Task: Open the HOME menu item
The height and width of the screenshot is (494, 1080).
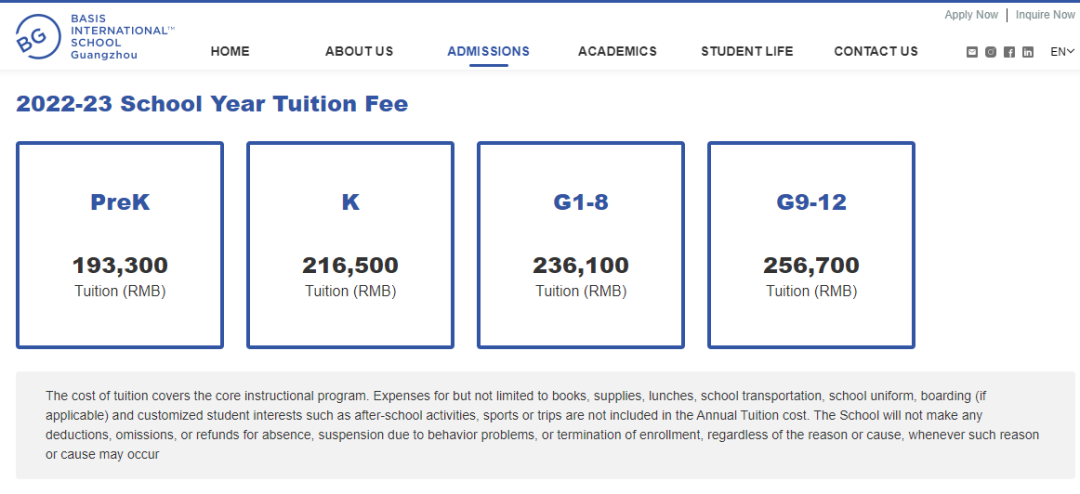Action: (230, 52)
